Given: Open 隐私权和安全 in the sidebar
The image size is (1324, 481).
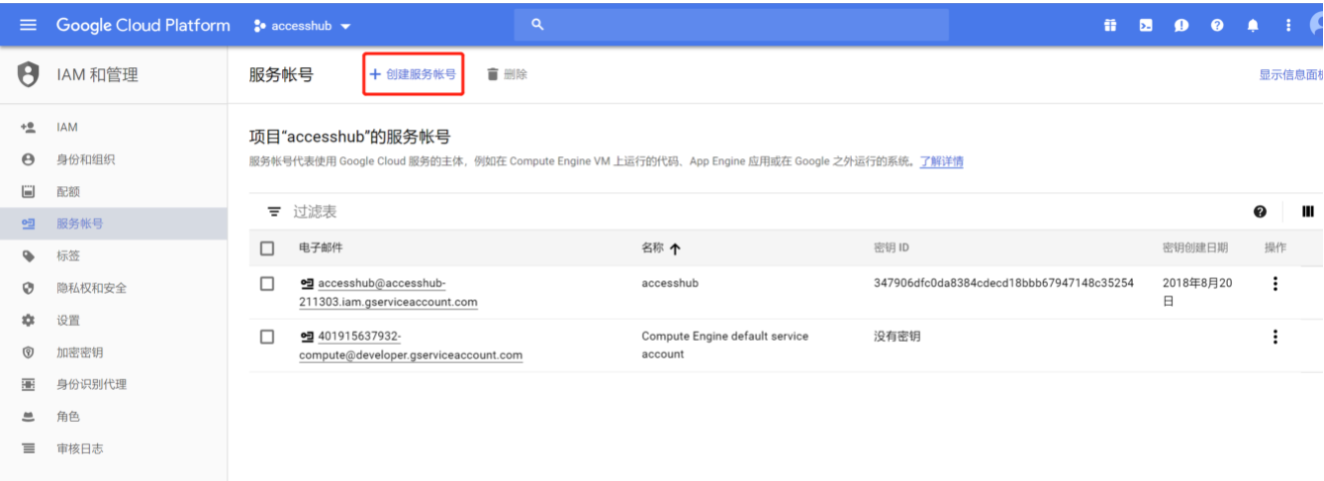Looking at the screenshot, I should coord(114,288).
